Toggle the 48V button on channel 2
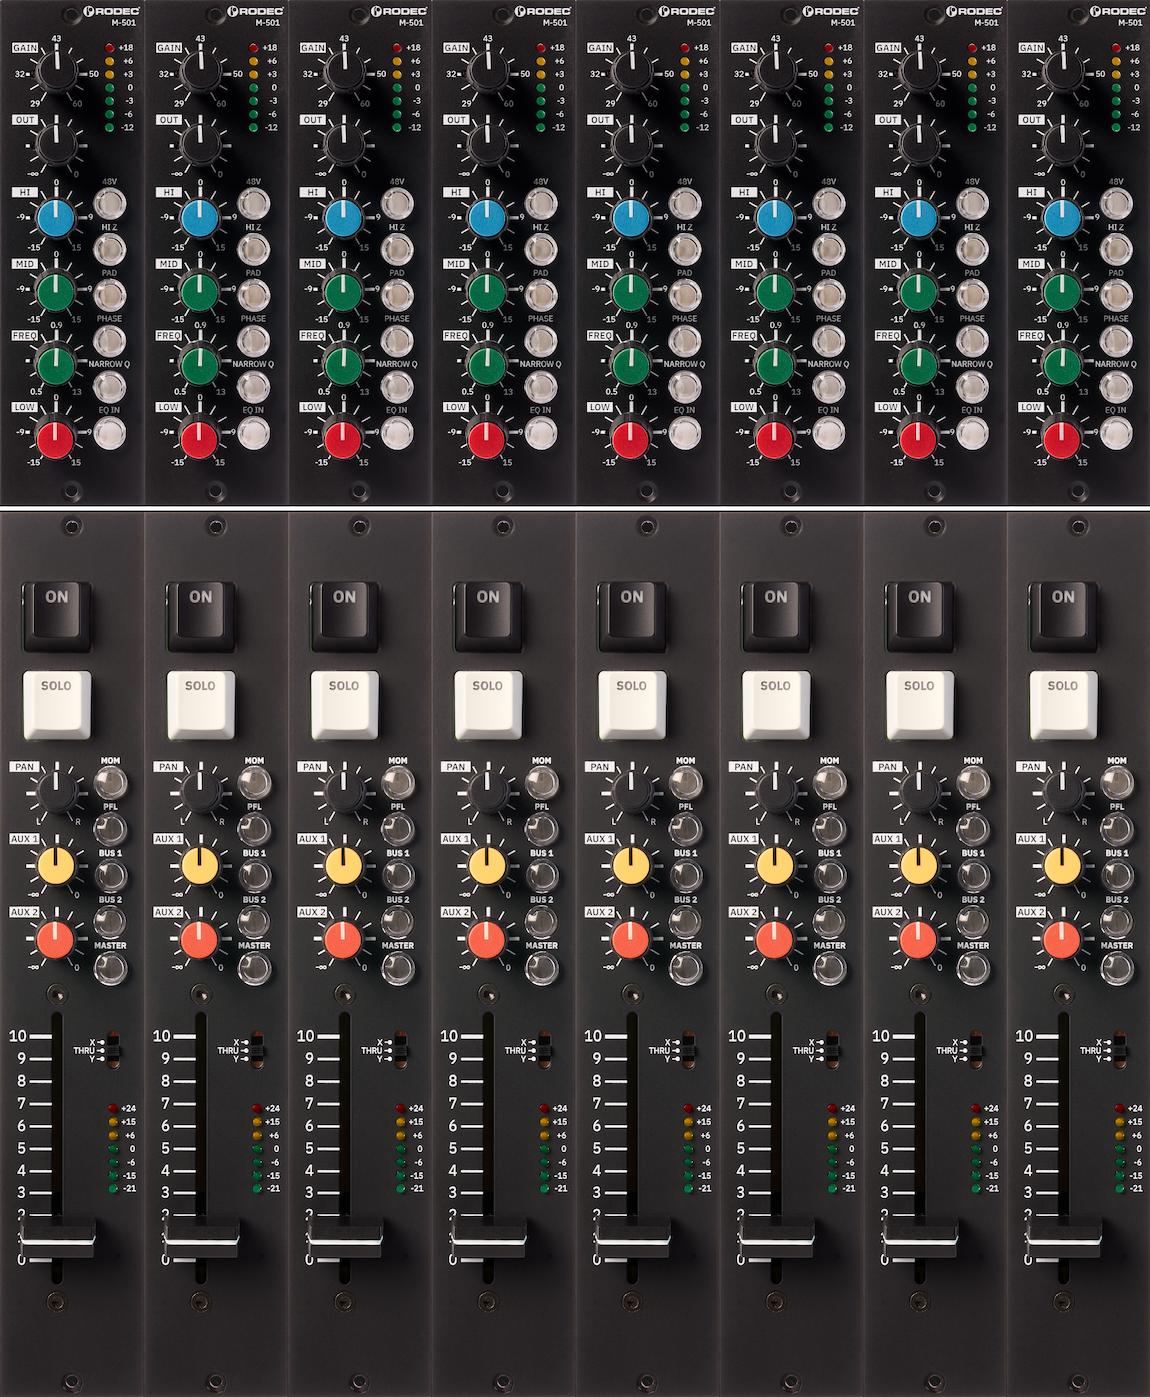This screenshot has height=1397, width=1150. 254,205
